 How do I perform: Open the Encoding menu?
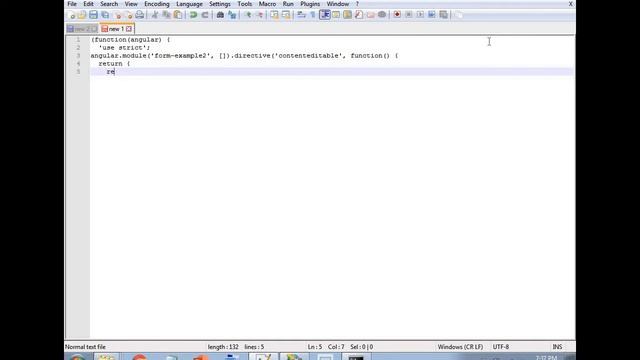157,4
